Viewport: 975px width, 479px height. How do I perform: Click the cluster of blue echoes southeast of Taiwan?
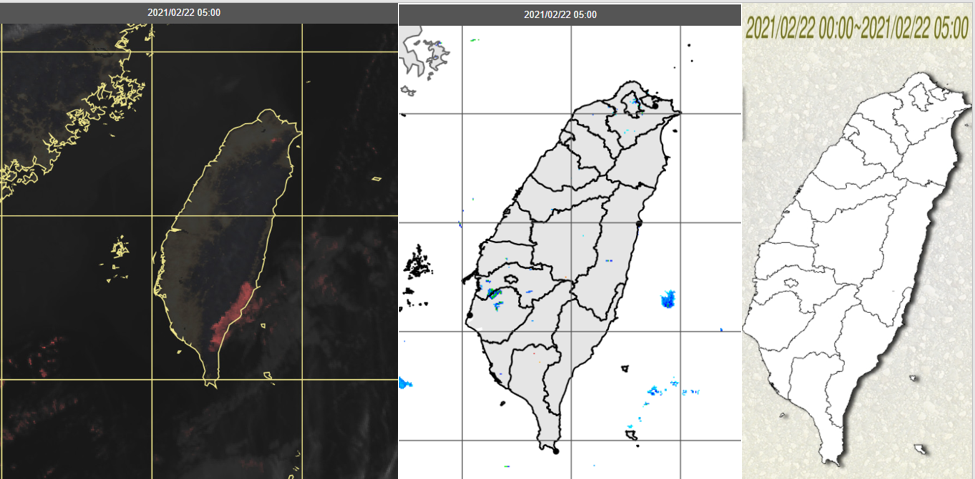tap(670, 390)
